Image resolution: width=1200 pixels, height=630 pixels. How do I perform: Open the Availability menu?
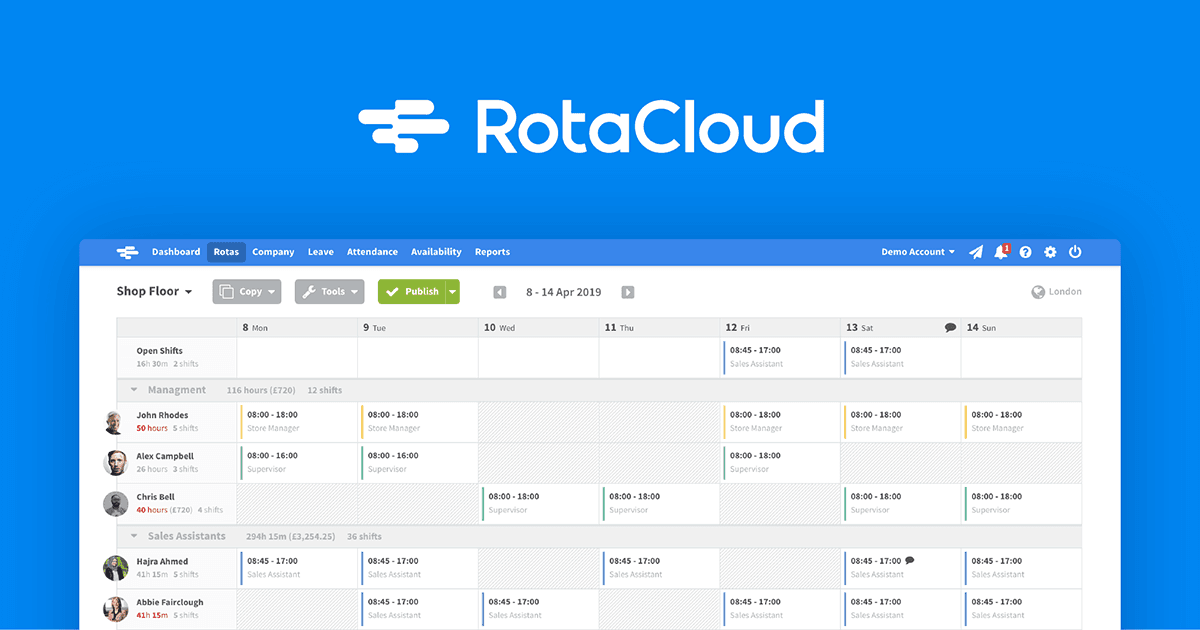point(436,252)
